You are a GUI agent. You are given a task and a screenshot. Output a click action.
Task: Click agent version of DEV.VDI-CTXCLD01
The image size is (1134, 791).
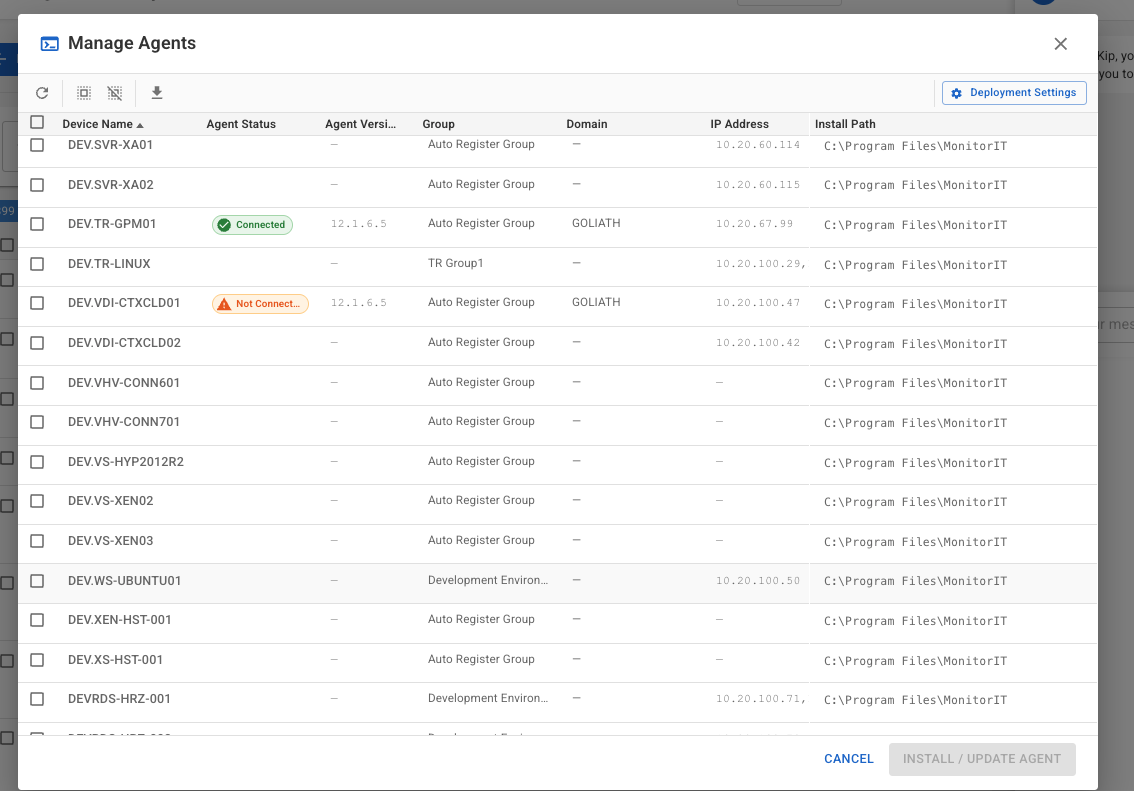pyautogui.click(x=359, y=303)
